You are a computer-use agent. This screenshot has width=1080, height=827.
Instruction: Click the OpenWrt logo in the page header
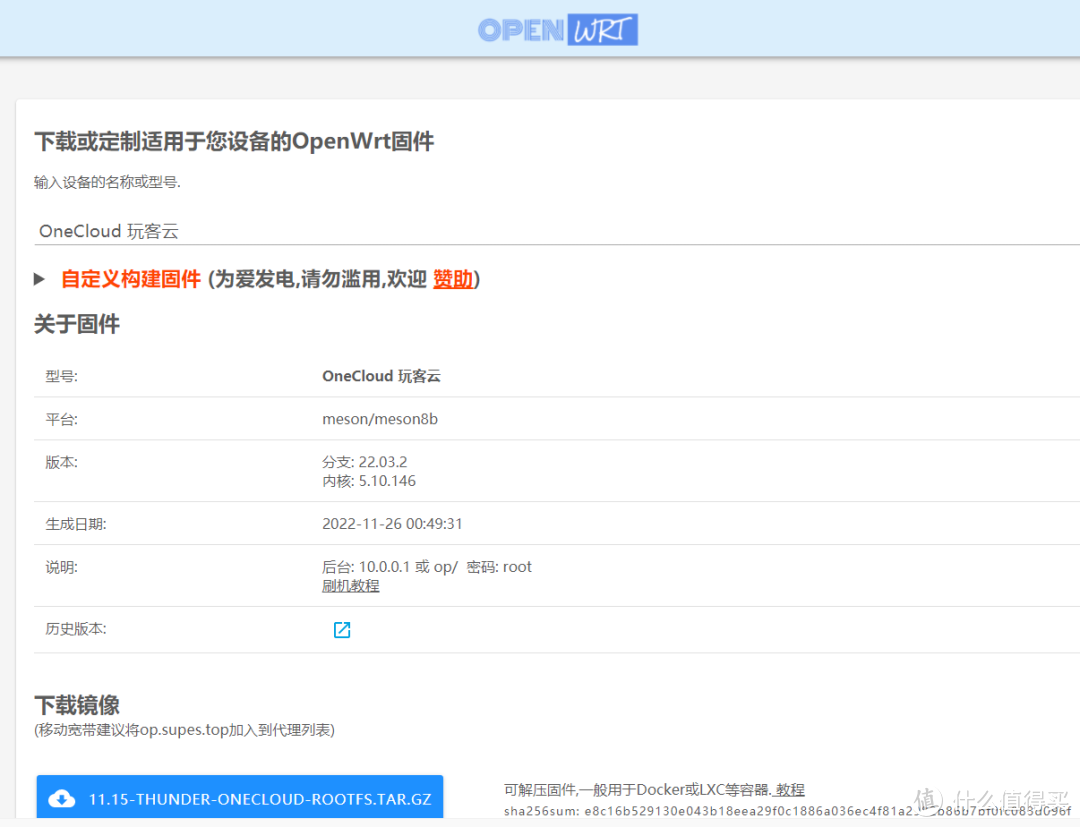pos(557,30)
